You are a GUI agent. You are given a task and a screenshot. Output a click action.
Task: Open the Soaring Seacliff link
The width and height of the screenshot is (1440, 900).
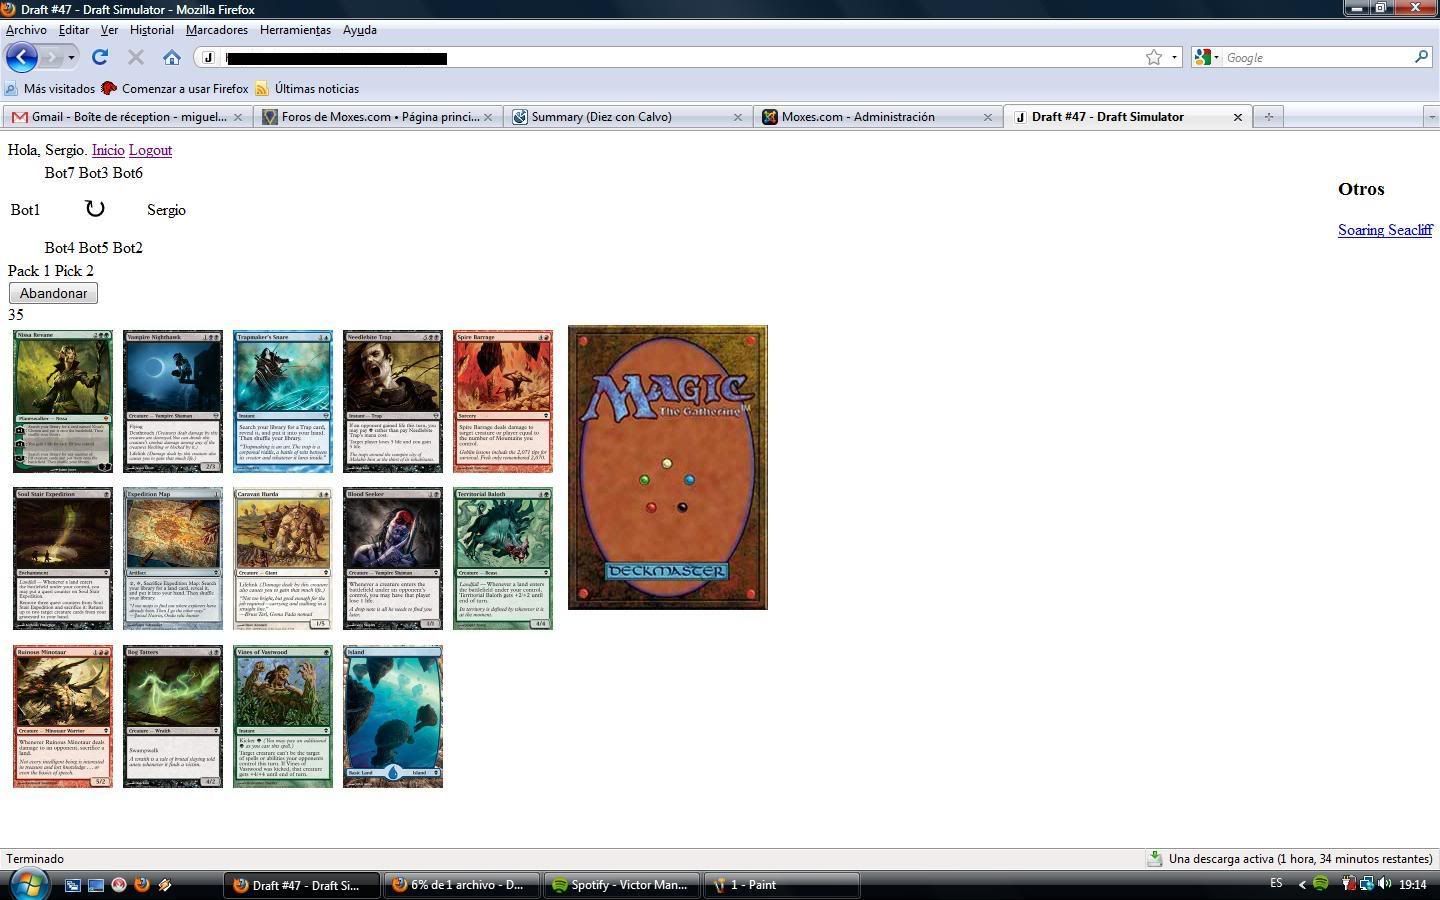pos(1385,230)
